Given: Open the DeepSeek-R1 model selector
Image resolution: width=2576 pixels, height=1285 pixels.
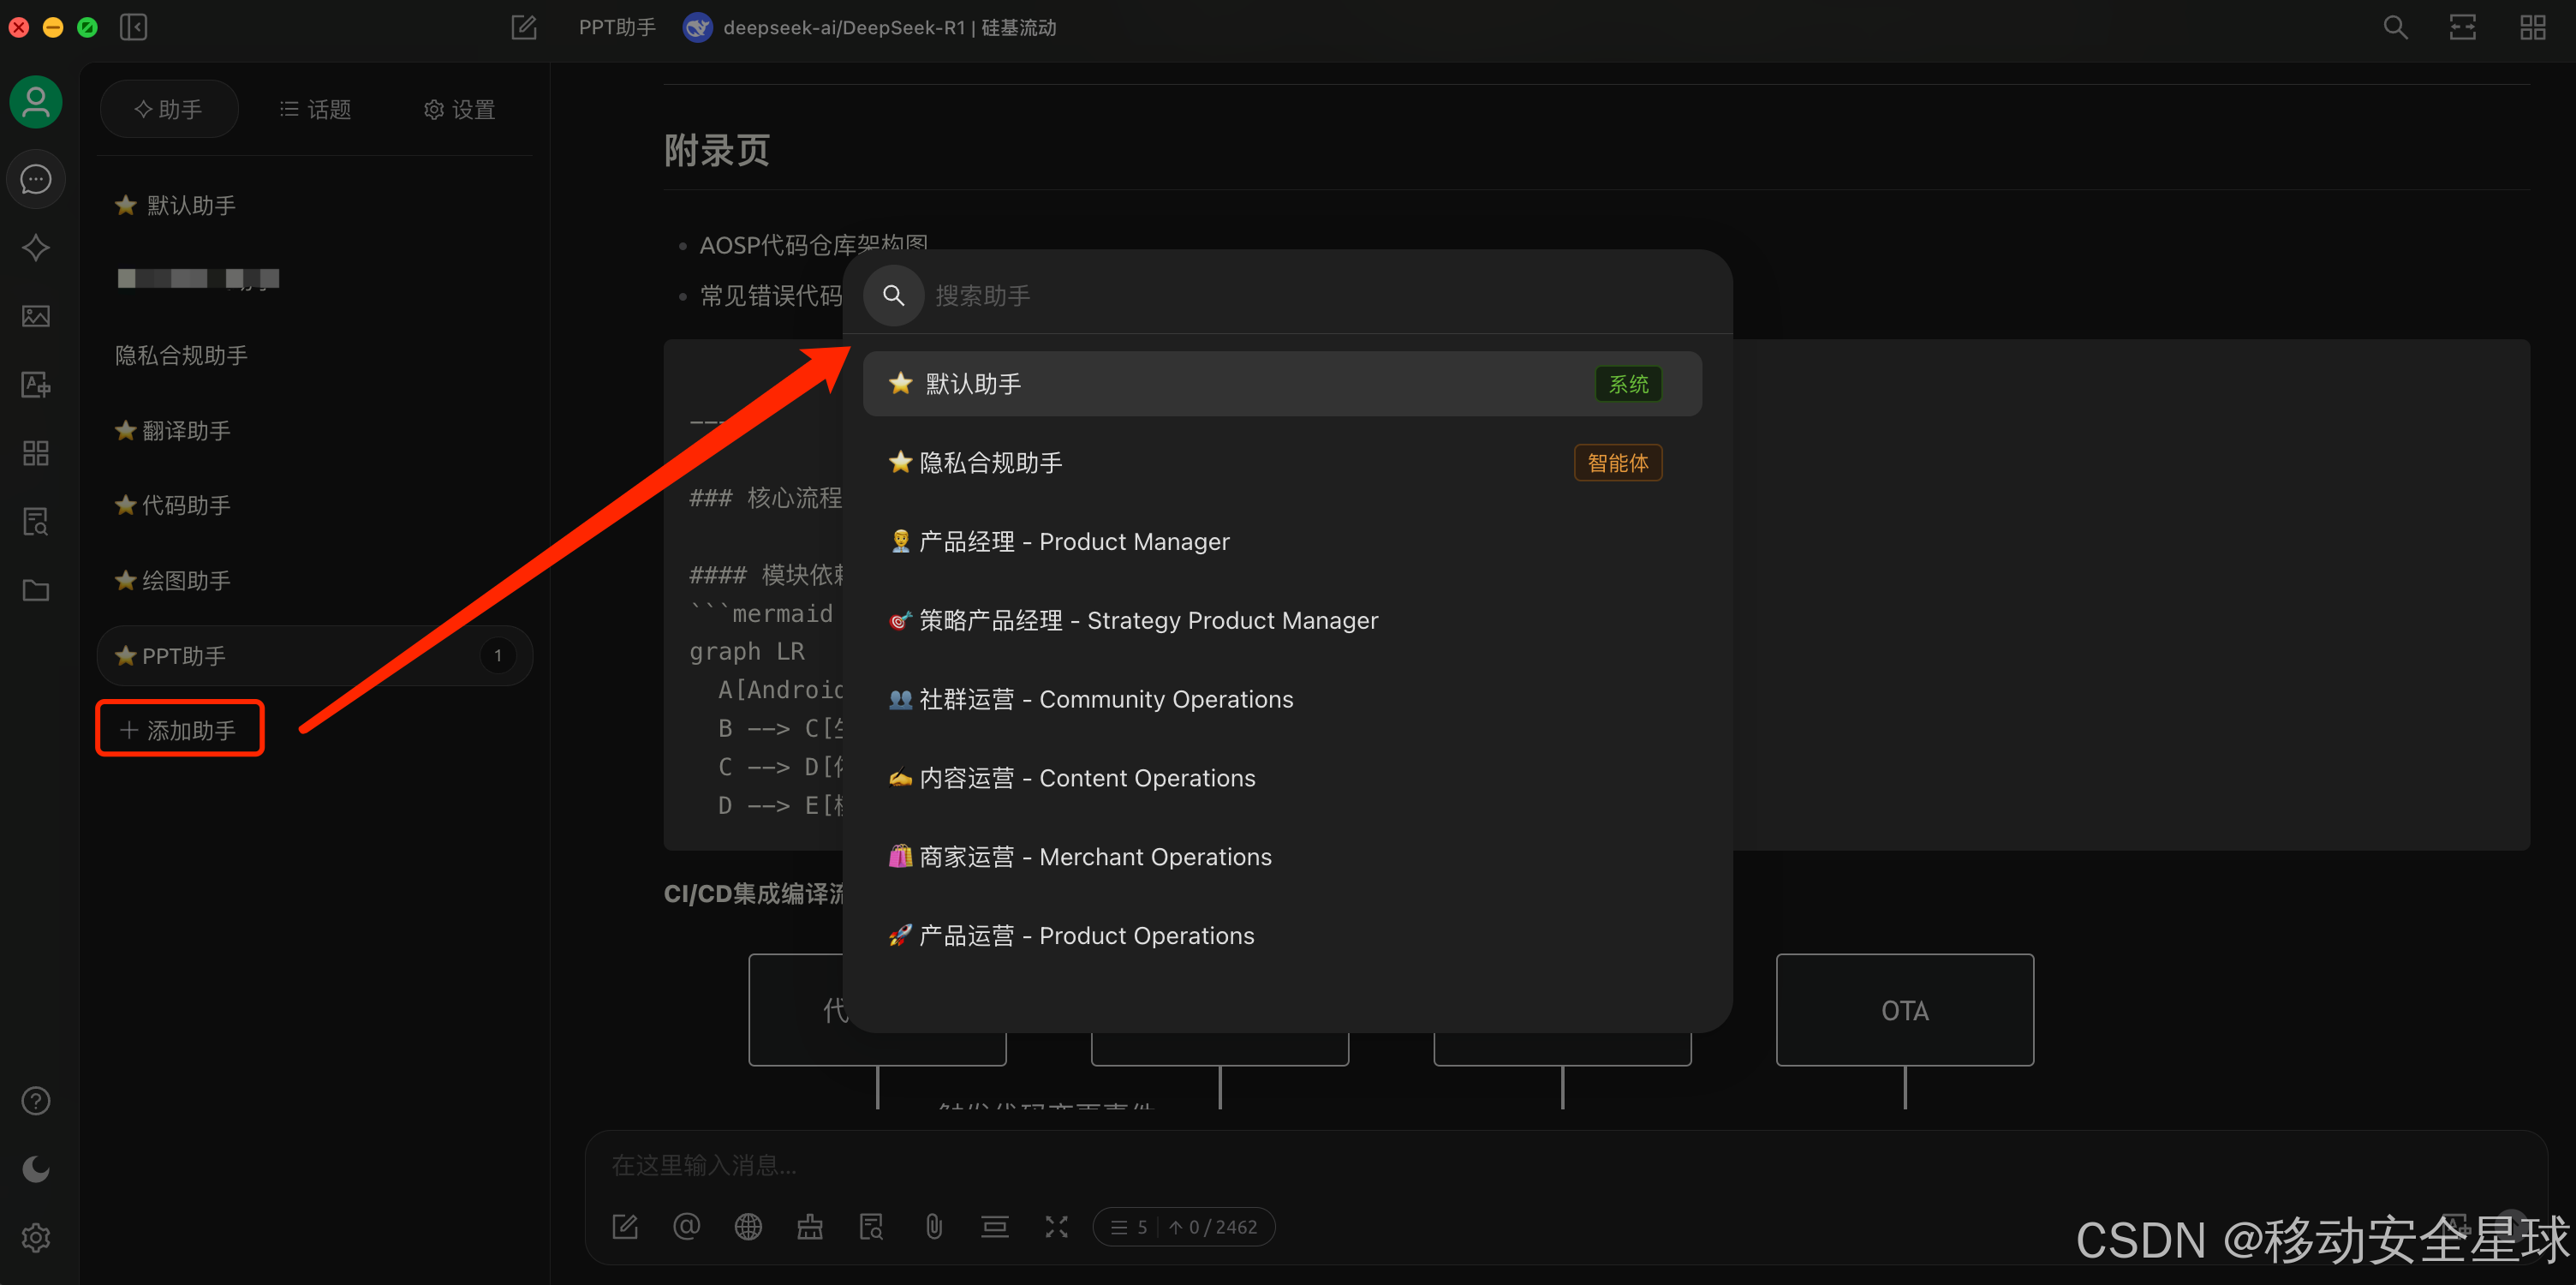Looking at the screenshot, I should pos(869,27).
